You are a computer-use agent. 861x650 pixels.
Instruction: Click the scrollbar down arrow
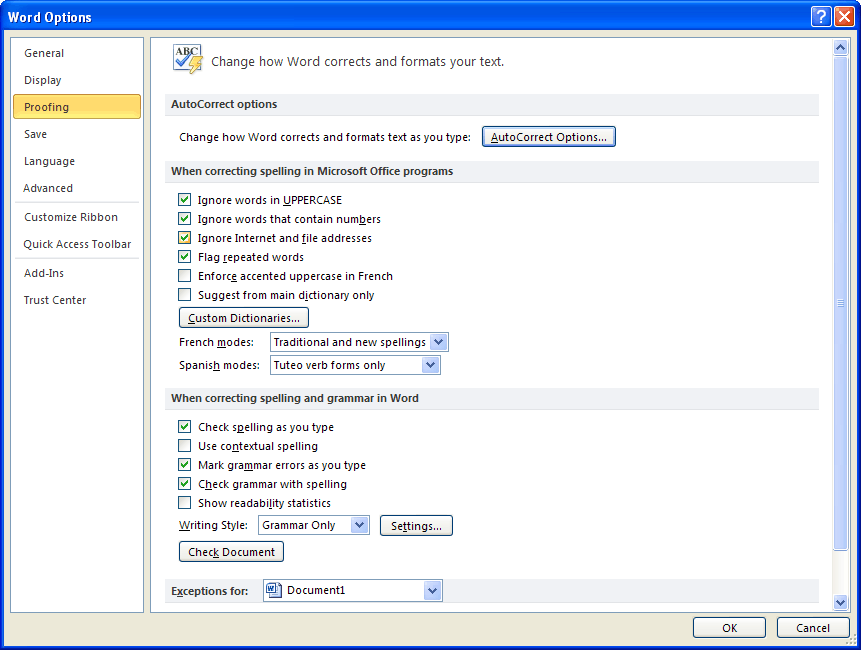[x=840, y=602]
